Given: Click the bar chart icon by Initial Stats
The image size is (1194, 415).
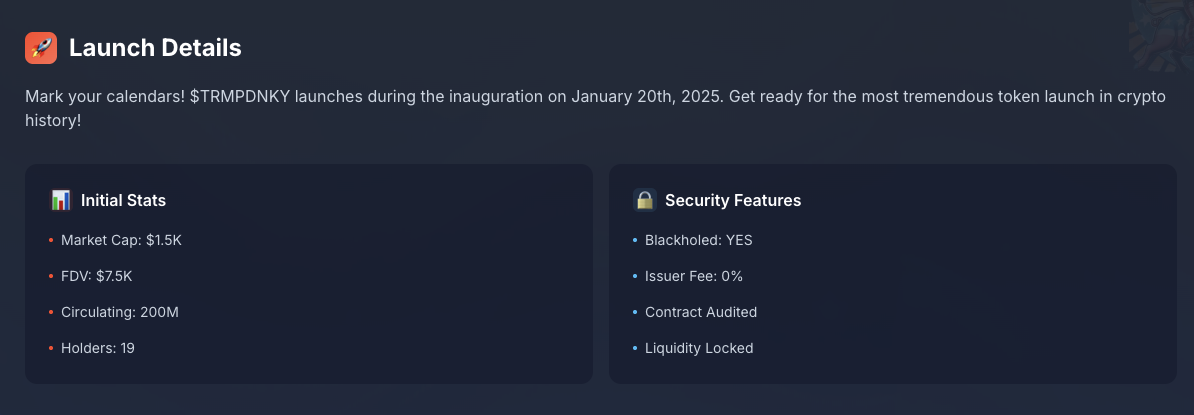Looking at the screenshot, I should (61, 200).
